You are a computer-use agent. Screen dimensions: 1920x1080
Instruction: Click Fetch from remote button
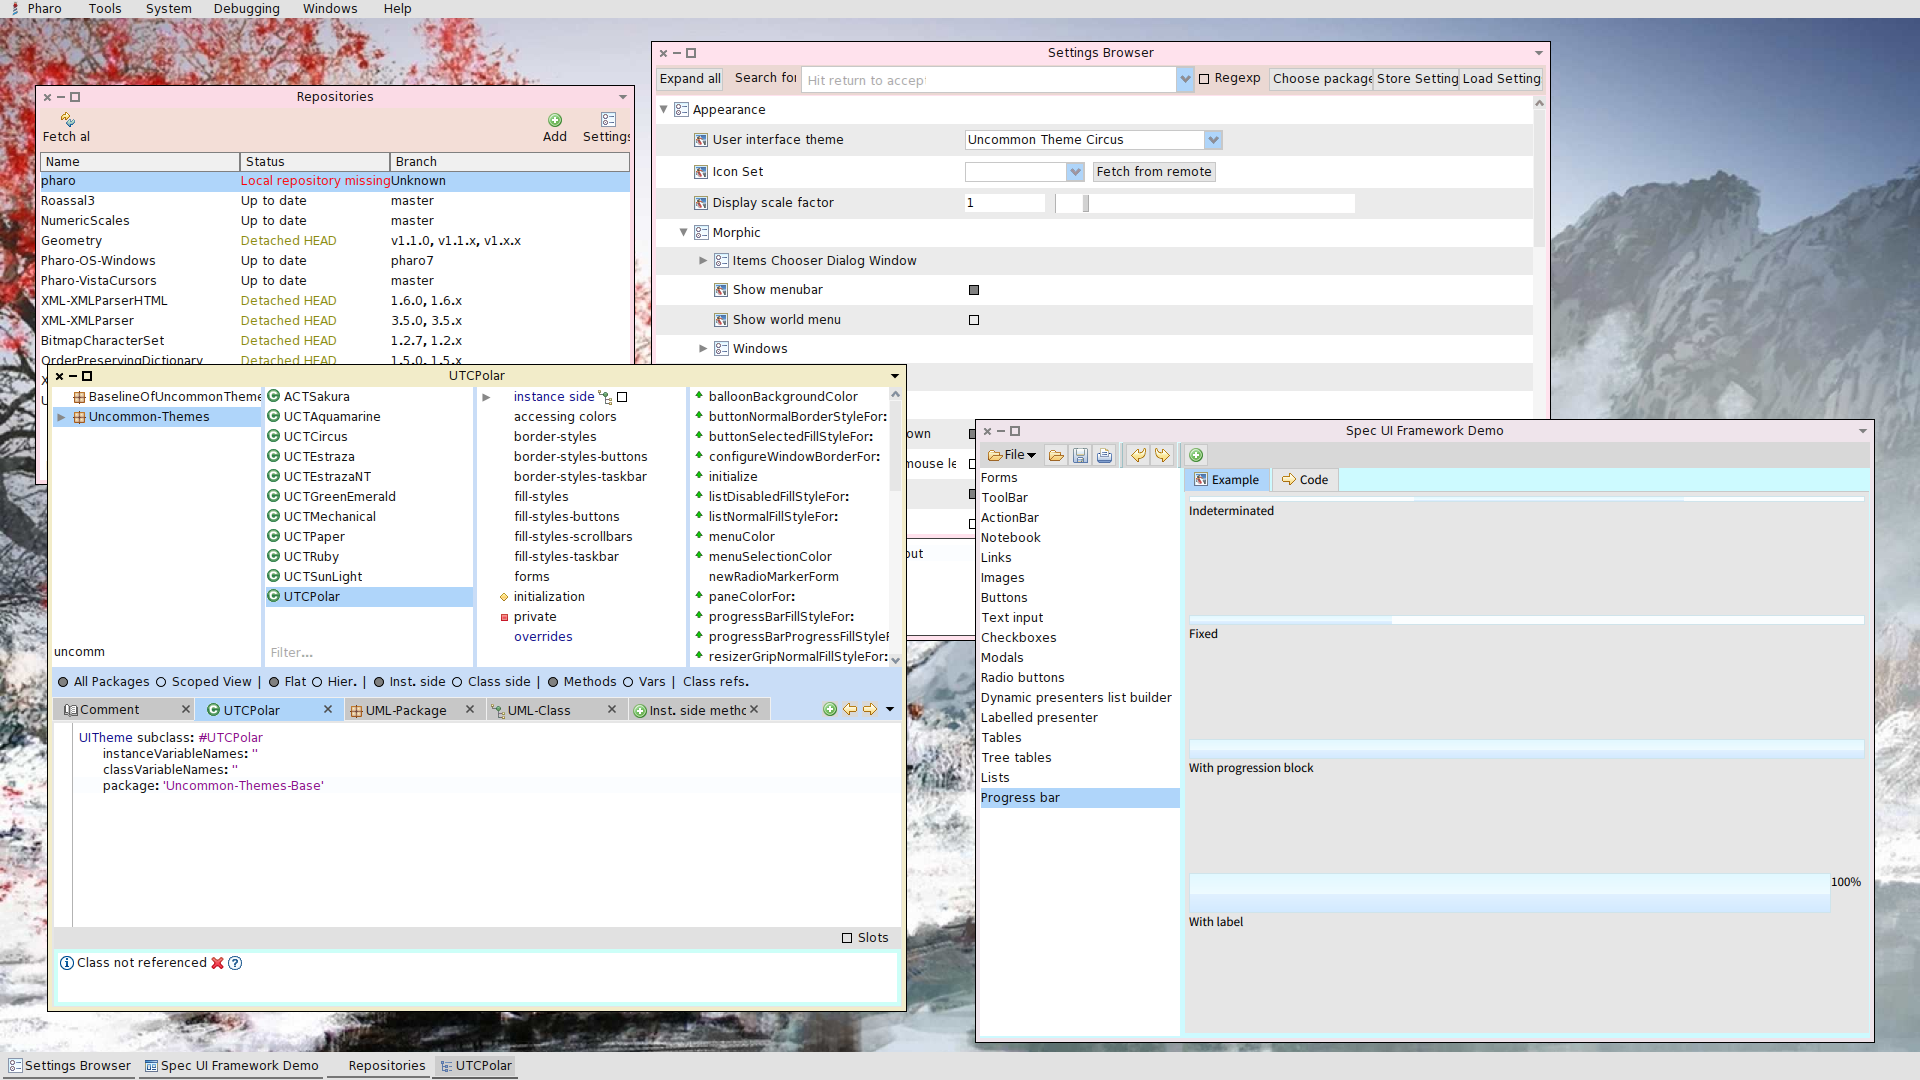(x=1153, y=172)
